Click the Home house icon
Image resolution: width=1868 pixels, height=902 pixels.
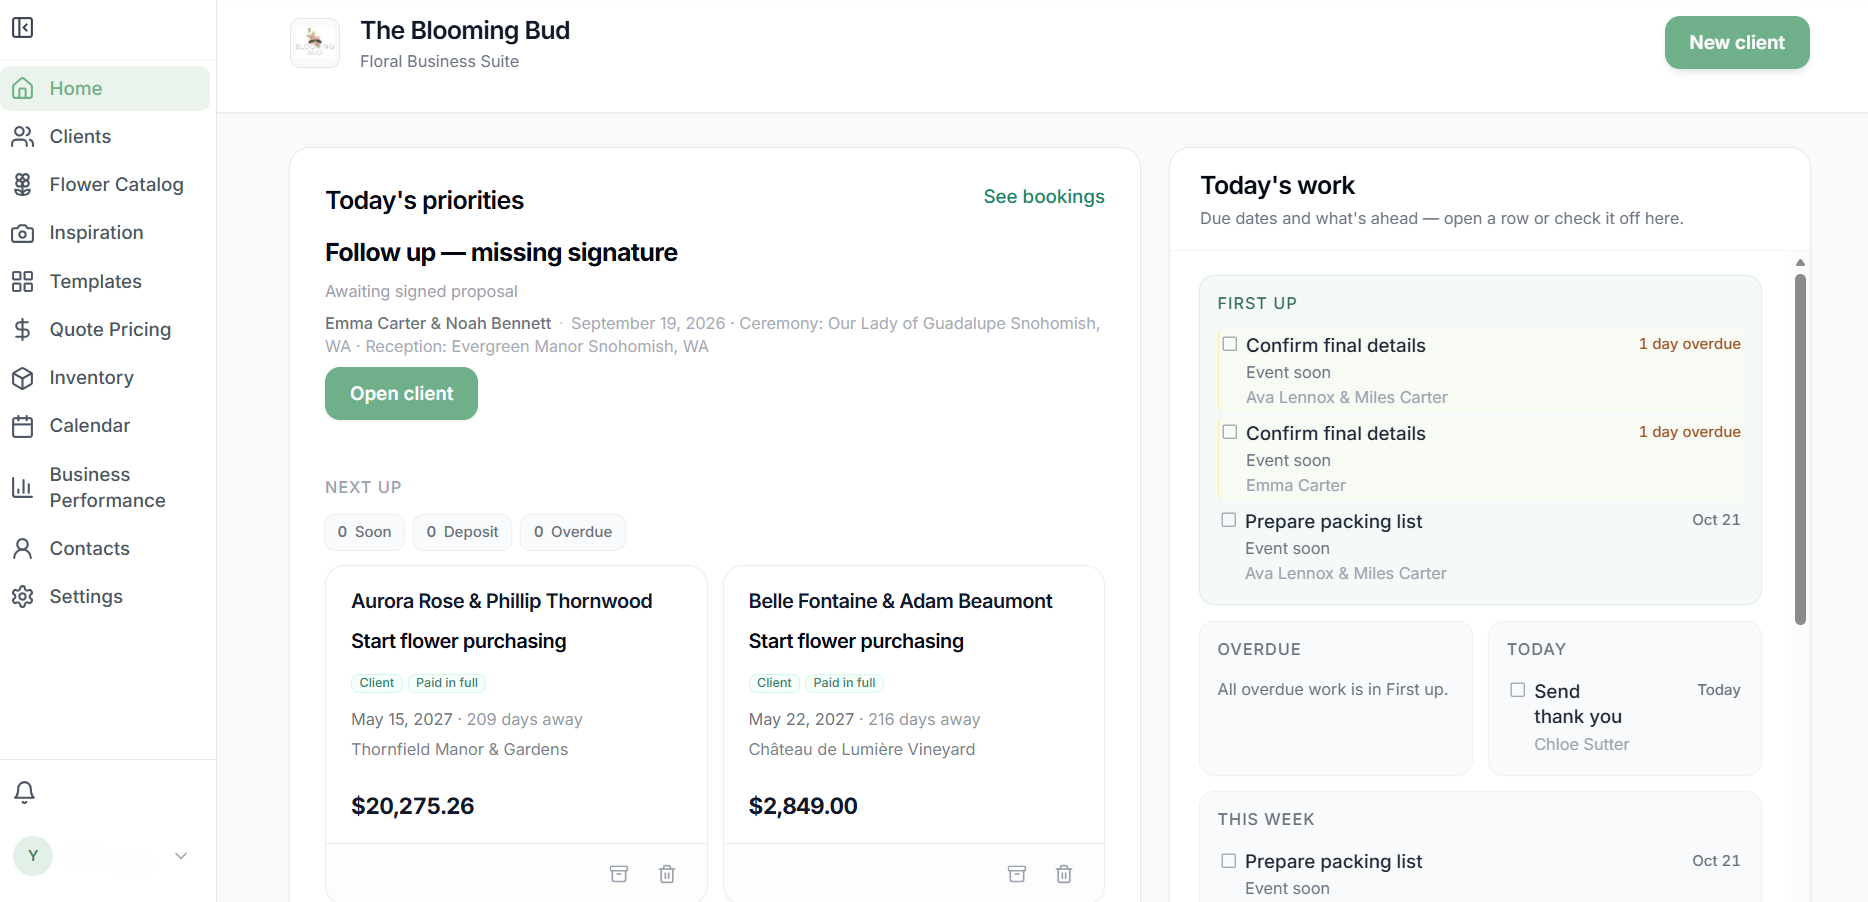(22, 88)
